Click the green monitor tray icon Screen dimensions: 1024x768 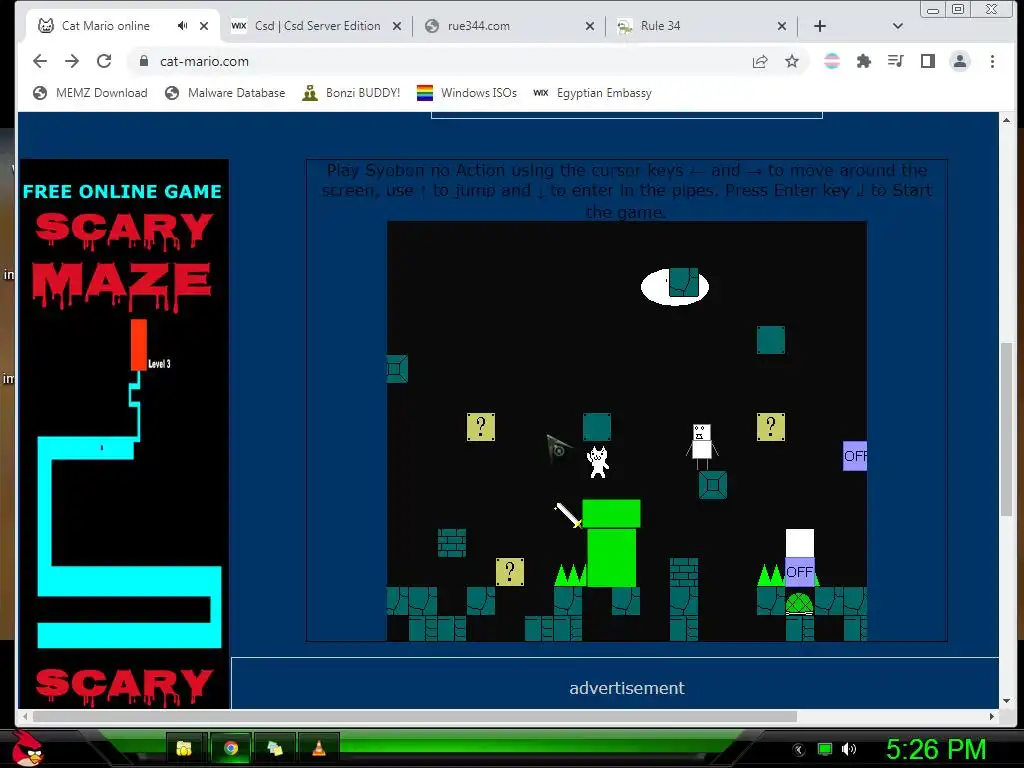point(825,749)
